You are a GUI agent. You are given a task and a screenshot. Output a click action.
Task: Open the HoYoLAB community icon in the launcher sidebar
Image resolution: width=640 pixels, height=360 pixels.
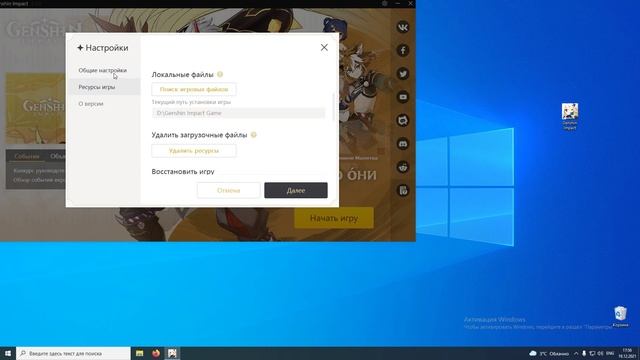(x=403, y=120)
